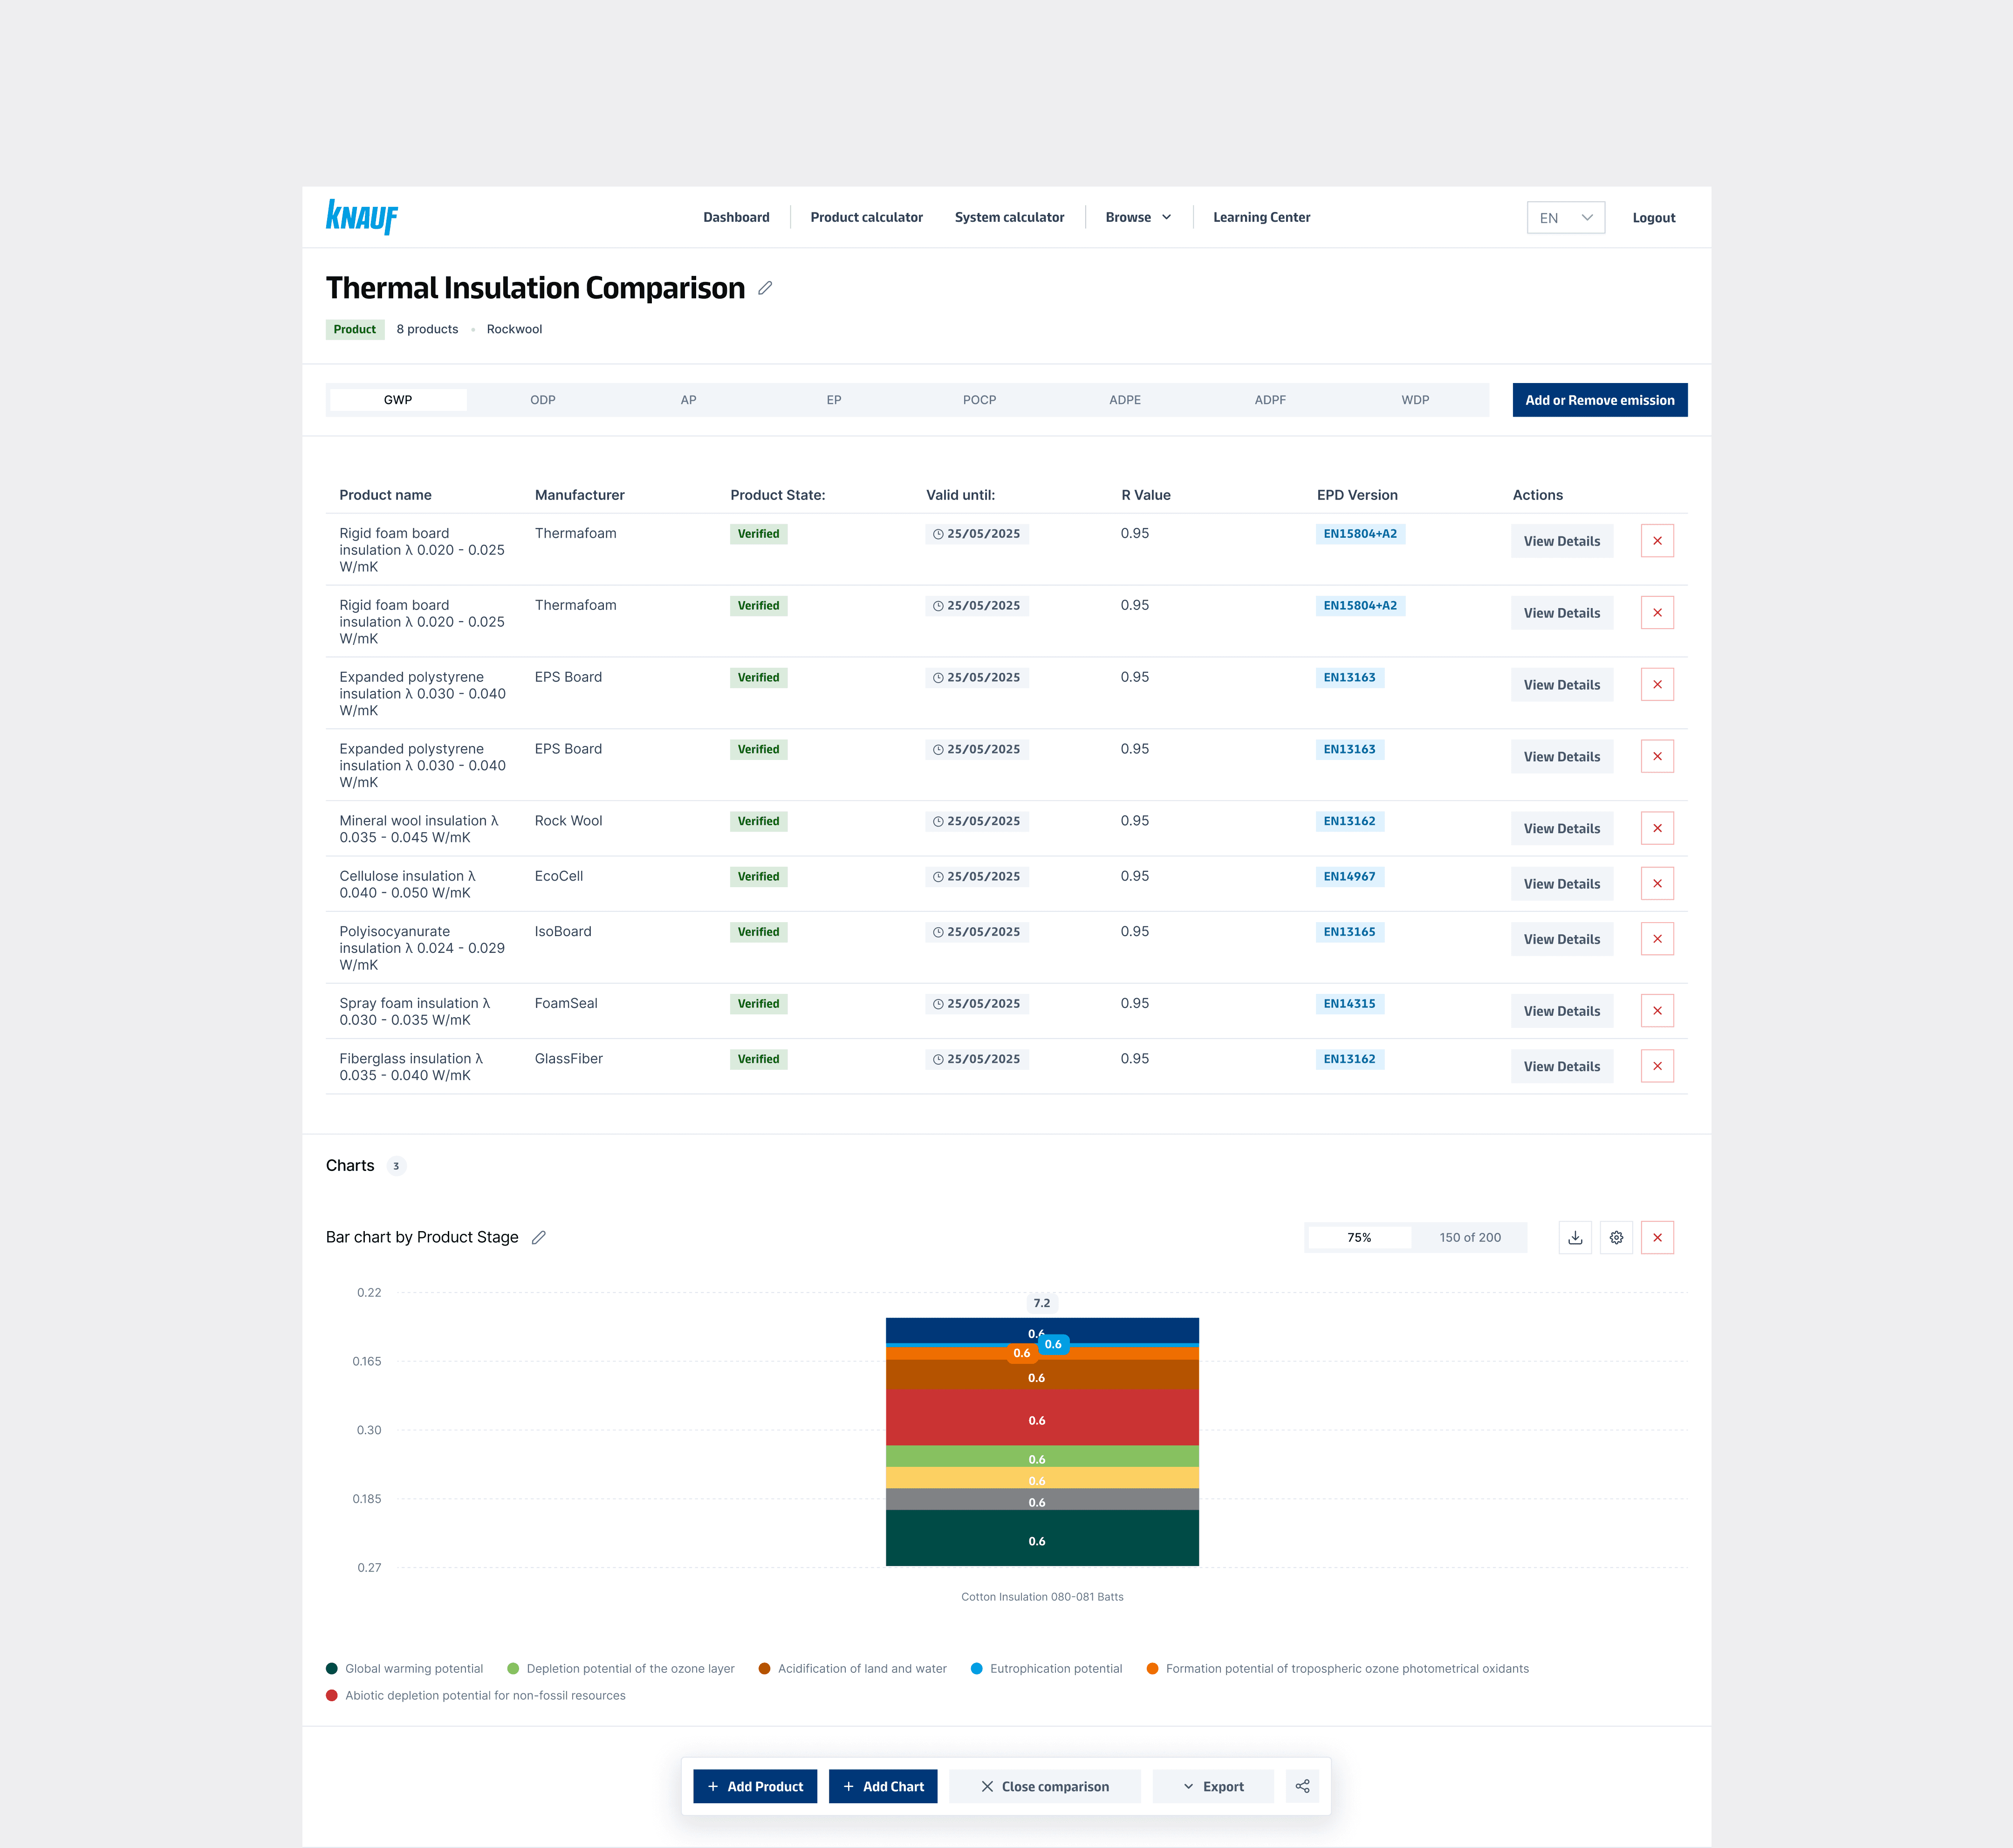Screen dimensions: 2013x1848
Task: Click the share icon in bottom toolbar
Action: pos(1302,1786)
